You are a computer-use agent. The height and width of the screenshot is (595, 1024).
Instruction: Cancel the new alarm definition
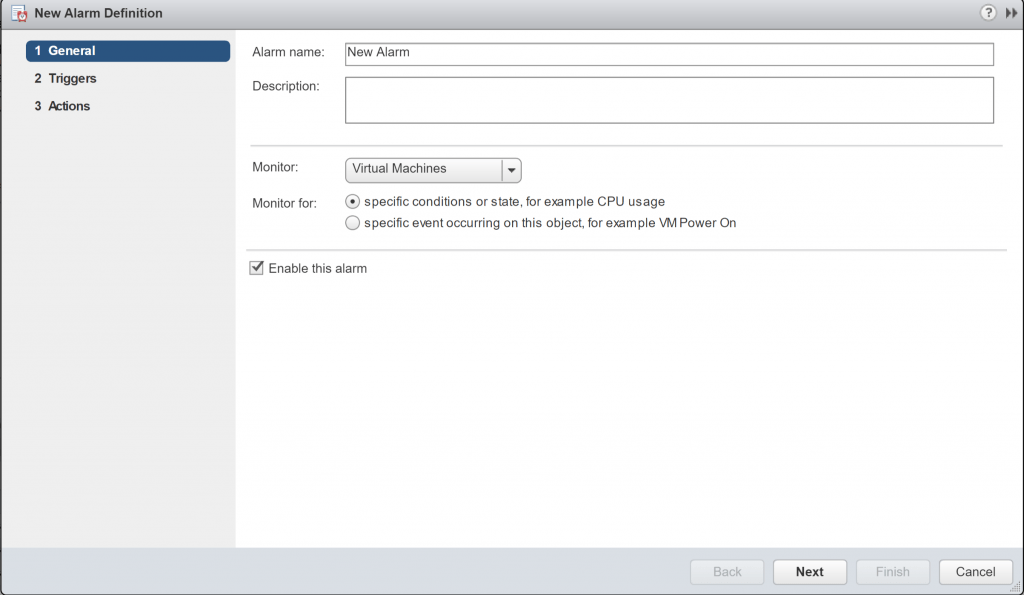975,571
